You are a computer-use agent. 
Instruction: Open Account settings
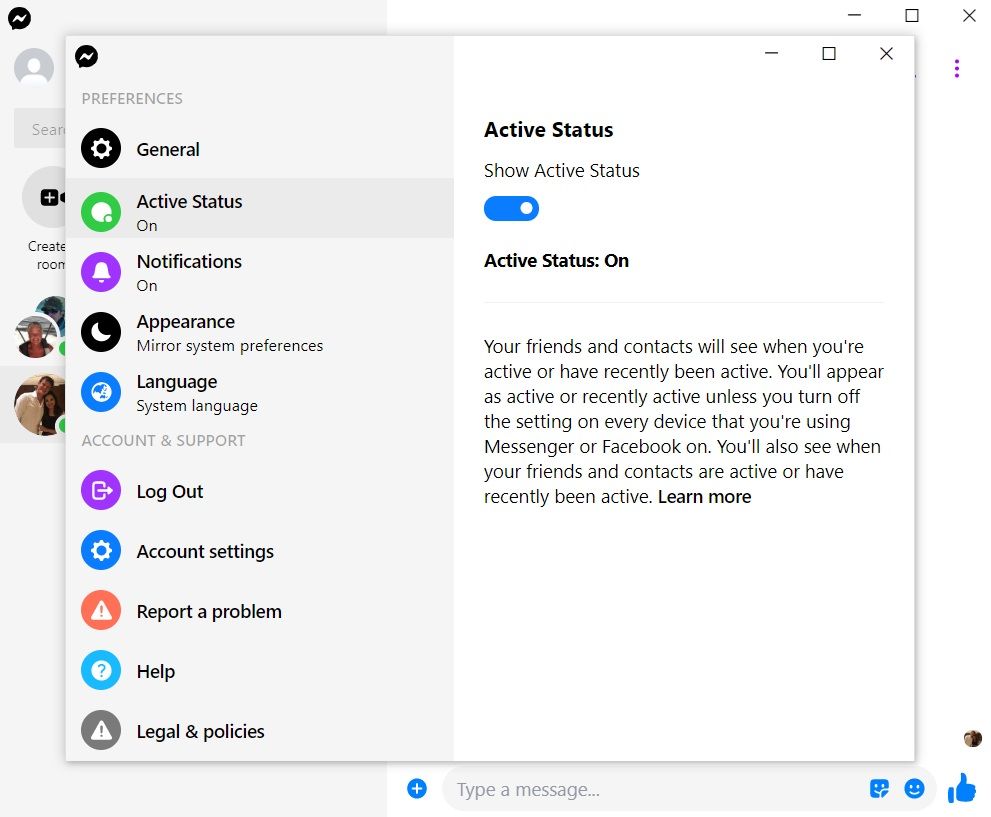[x=204, y=551]
